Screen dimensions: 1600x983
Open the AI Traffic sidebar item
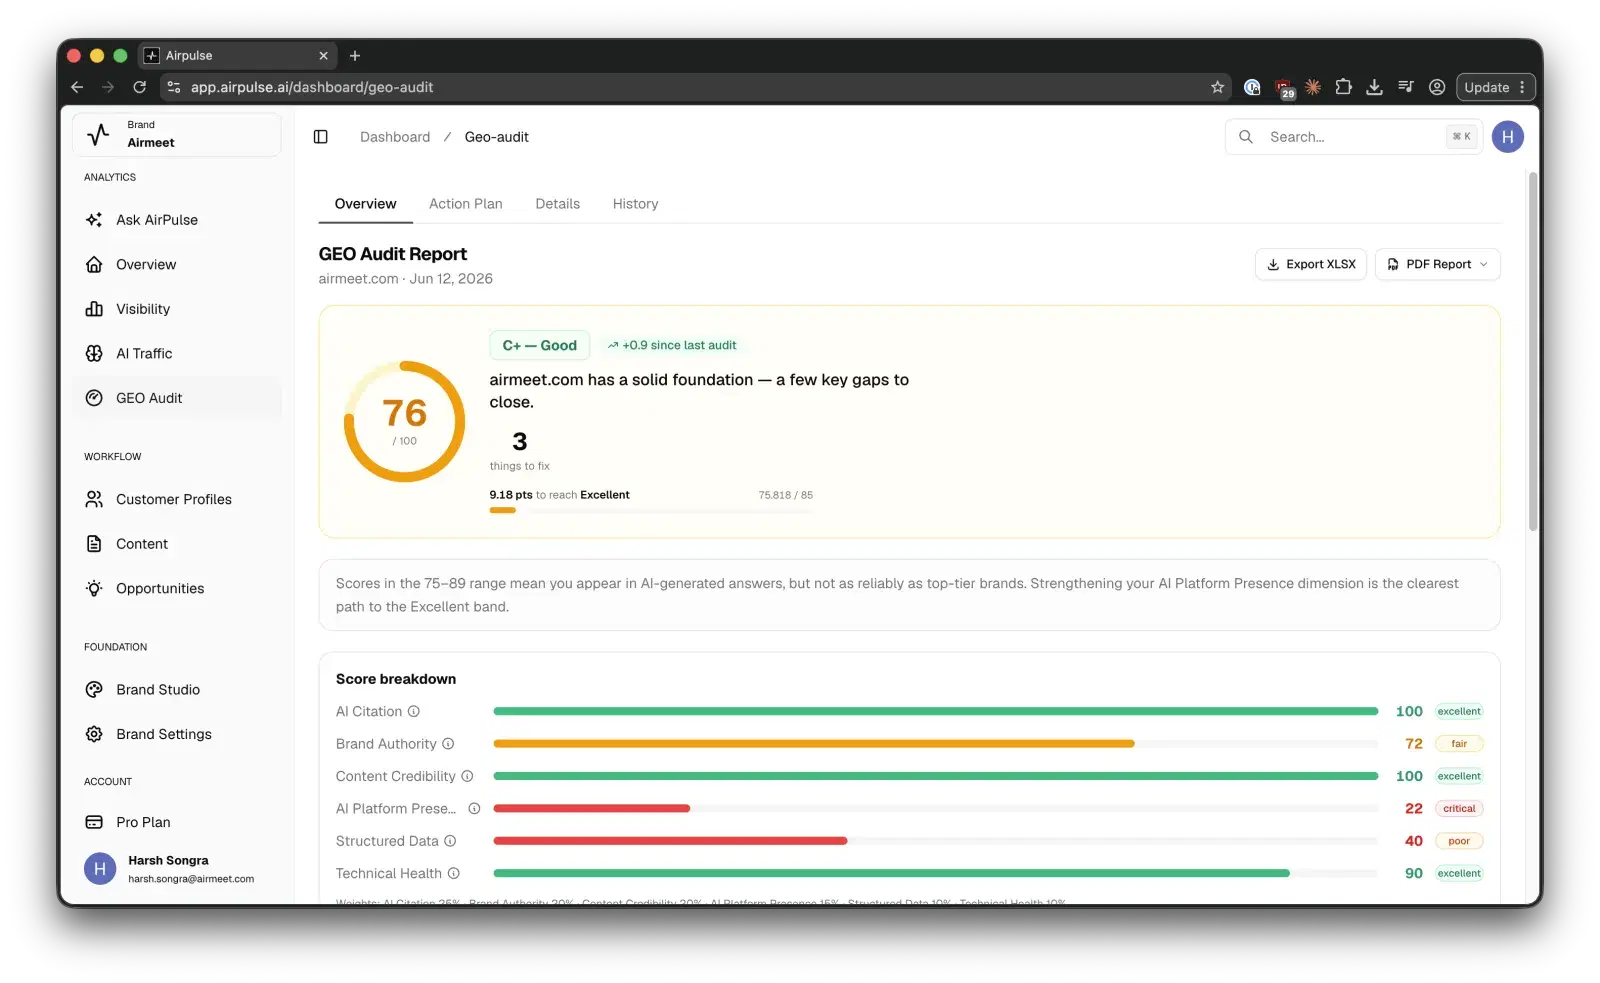tap(177, 353)
